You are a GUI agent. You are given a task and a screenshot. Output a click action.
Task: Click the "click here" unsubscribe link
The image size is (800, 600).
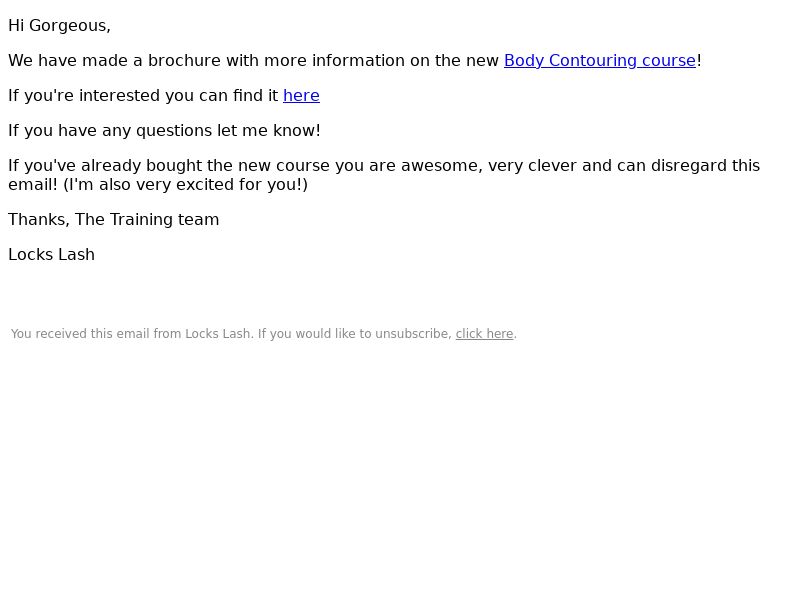tap(484, 334)
